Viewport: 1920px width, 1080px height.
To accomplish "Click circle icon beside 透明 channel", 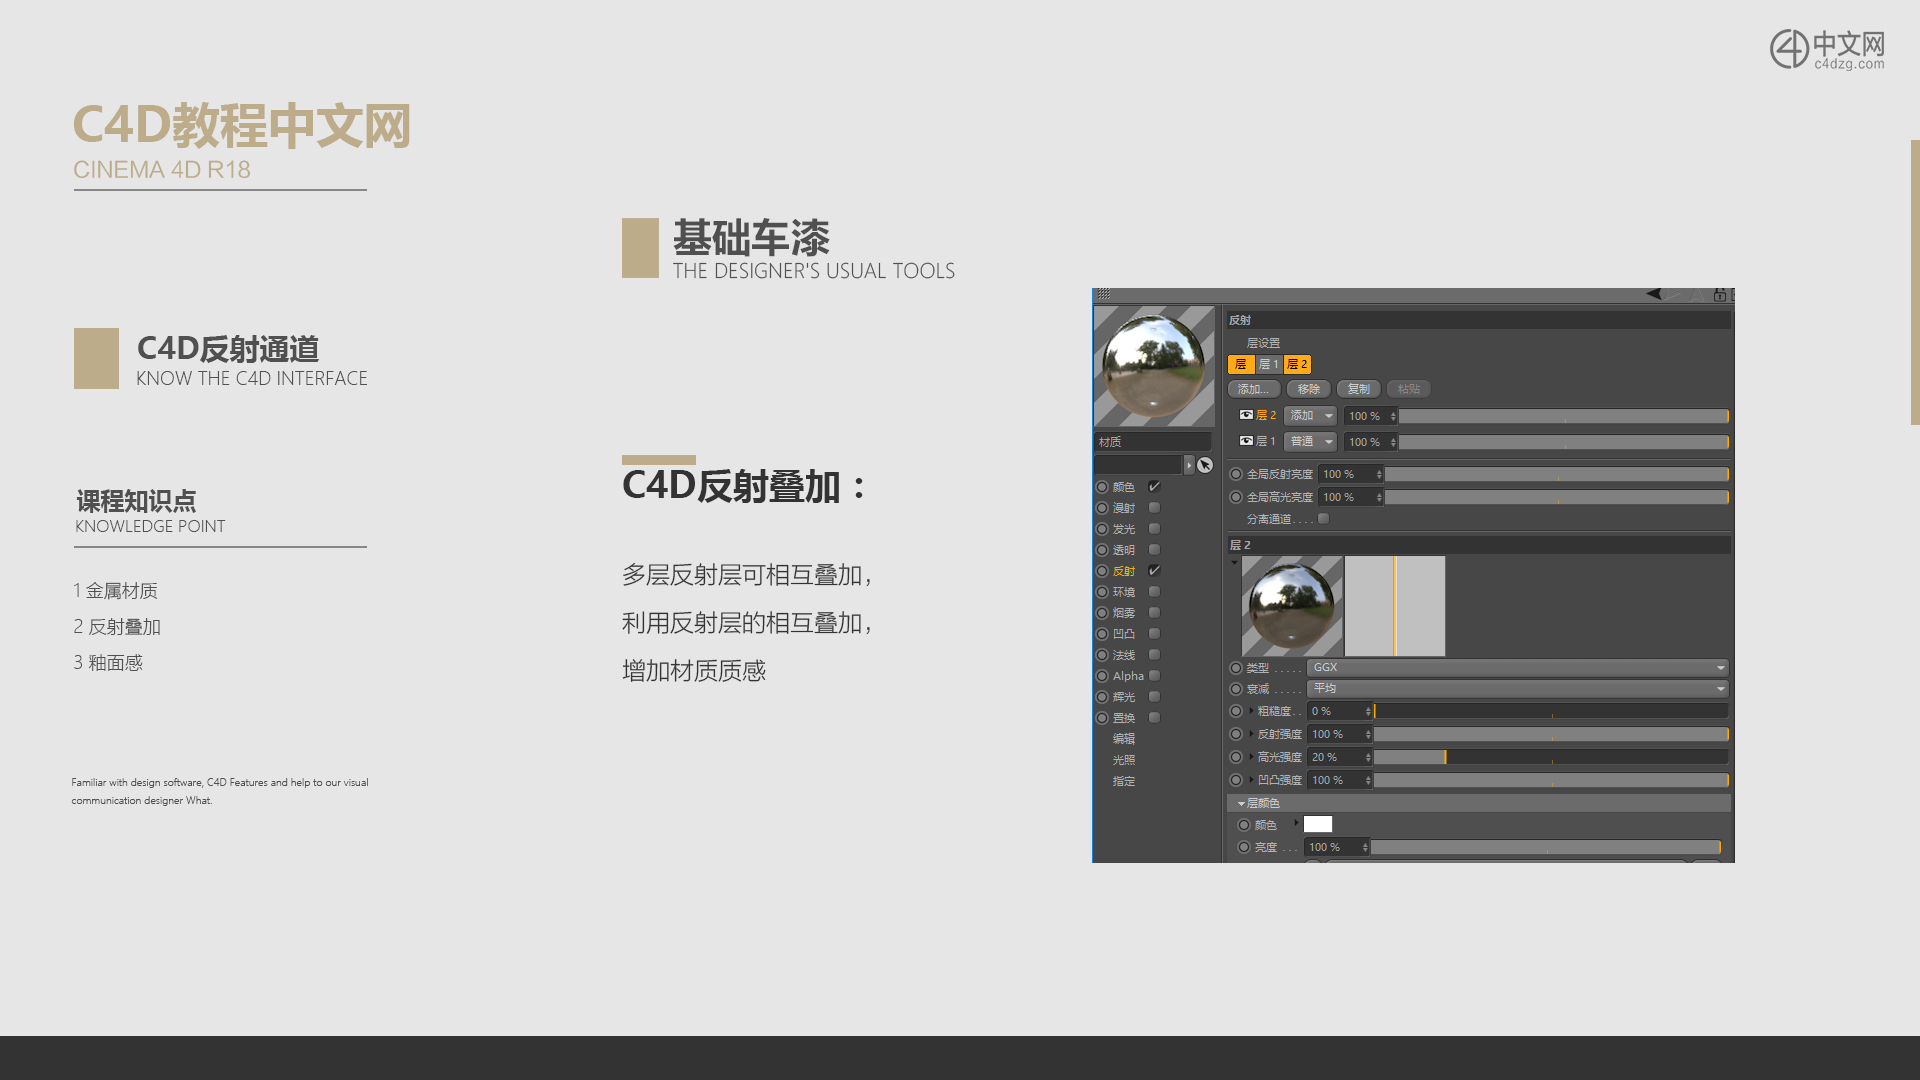I will click(1102, 550).
